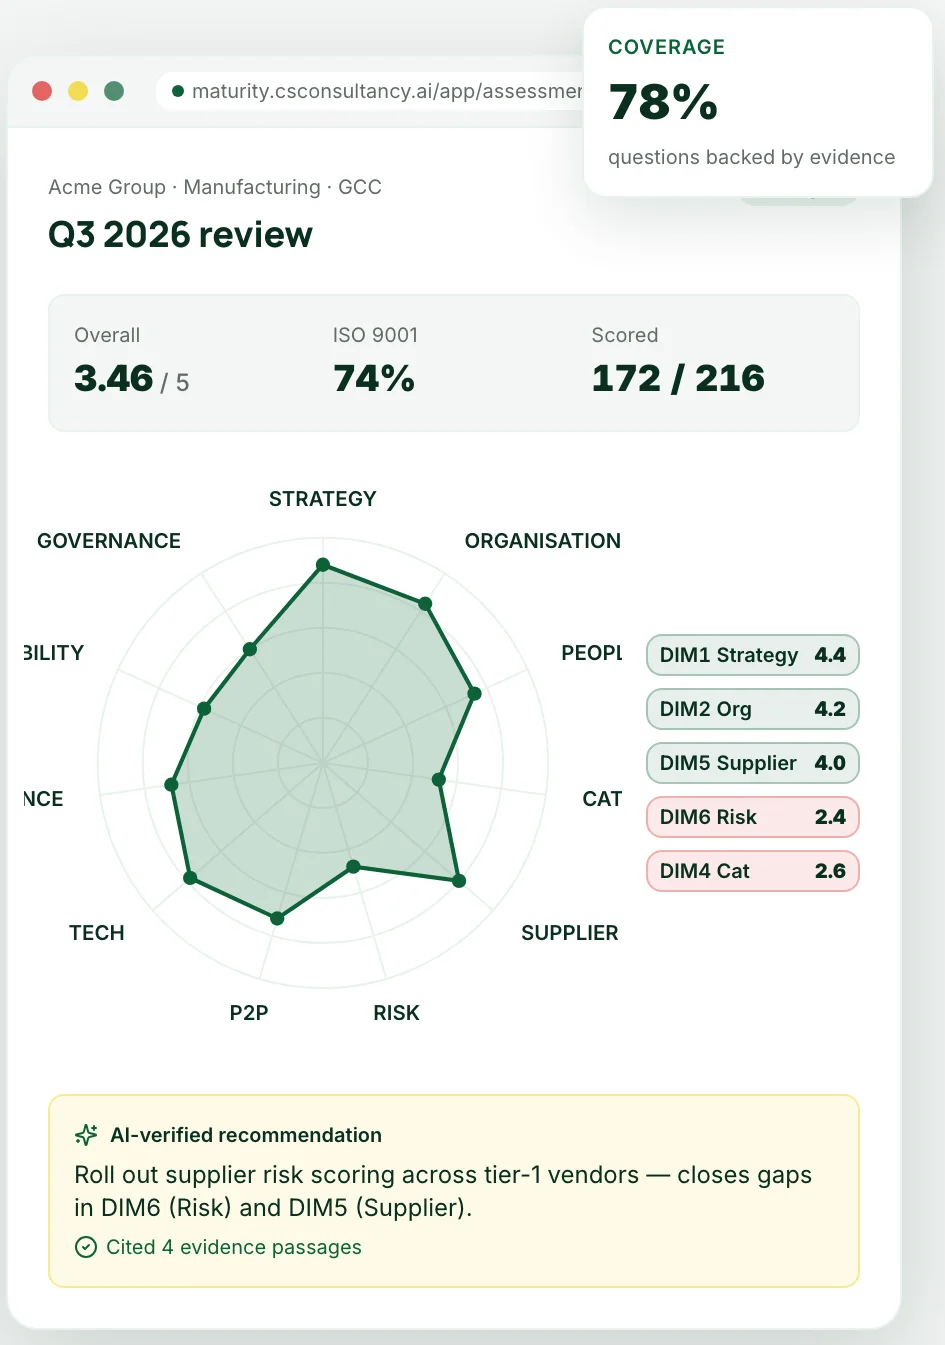Click the RISK axis label

pyautogui.click(x=397, y=1013)
